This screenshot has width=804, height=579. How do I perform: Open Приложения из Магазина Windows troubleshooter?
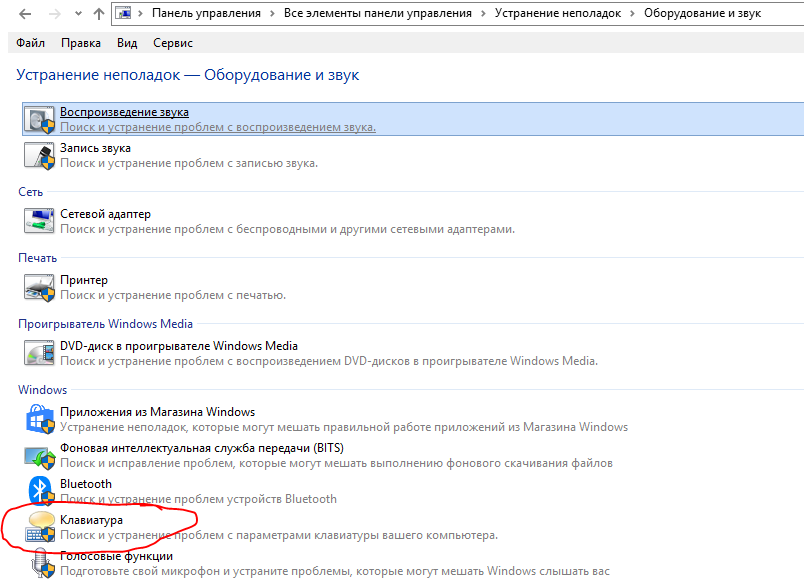(x=157, y=412)
